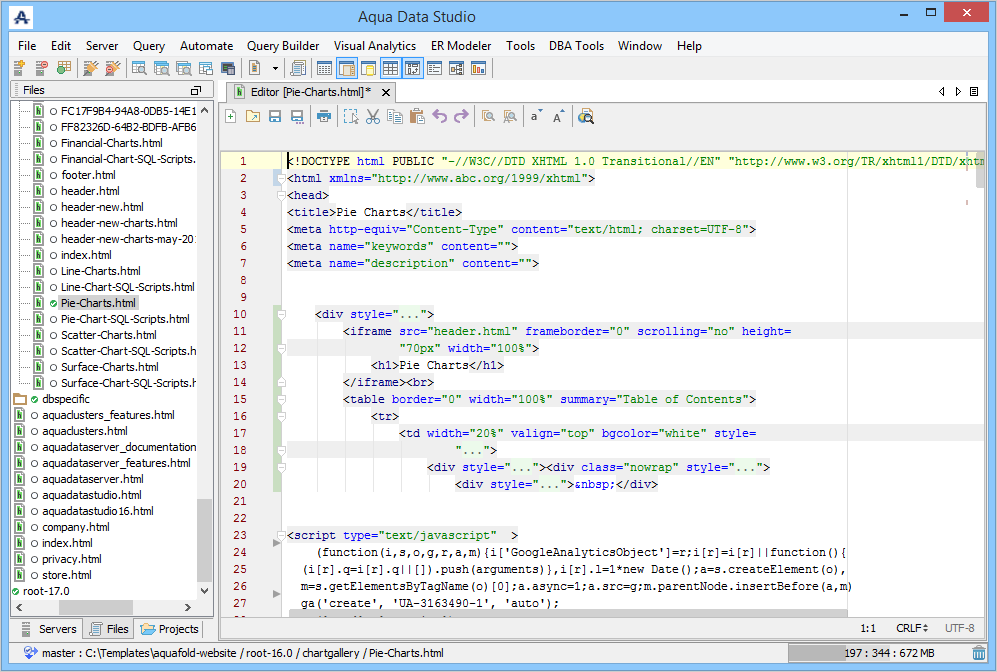Screen dimensions: 997x672
Task: Click the Save file icon in editor toolbar
Action: [x=274, y=117]
